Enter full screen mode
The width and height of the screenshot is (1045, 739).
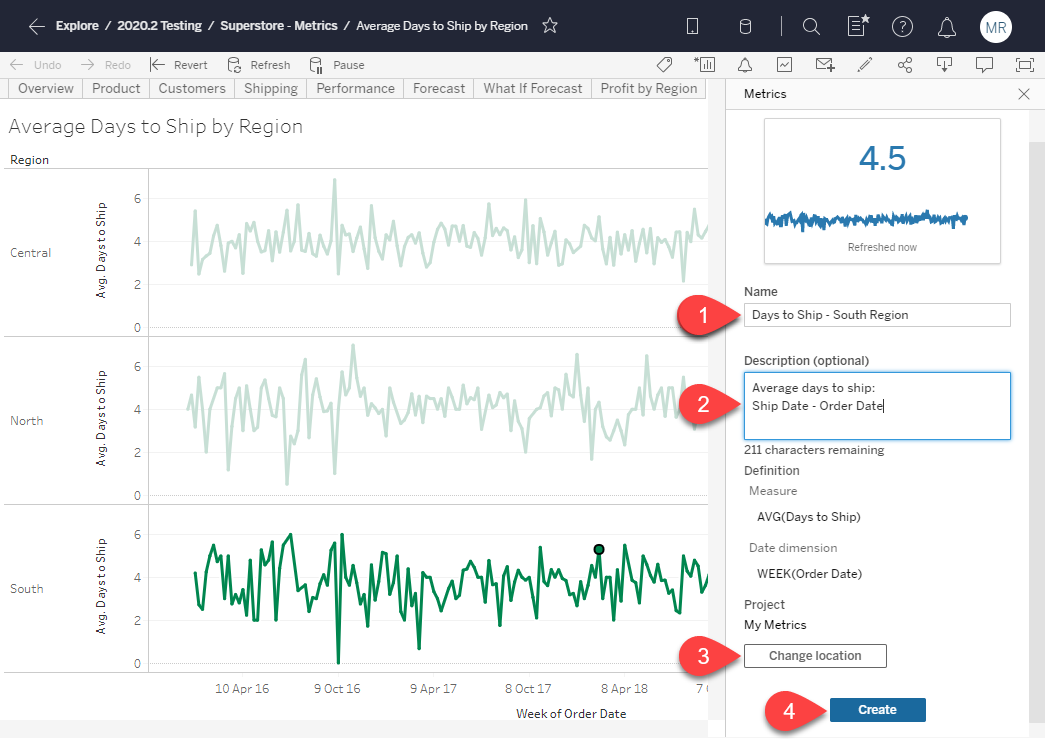pos(1024,65)
